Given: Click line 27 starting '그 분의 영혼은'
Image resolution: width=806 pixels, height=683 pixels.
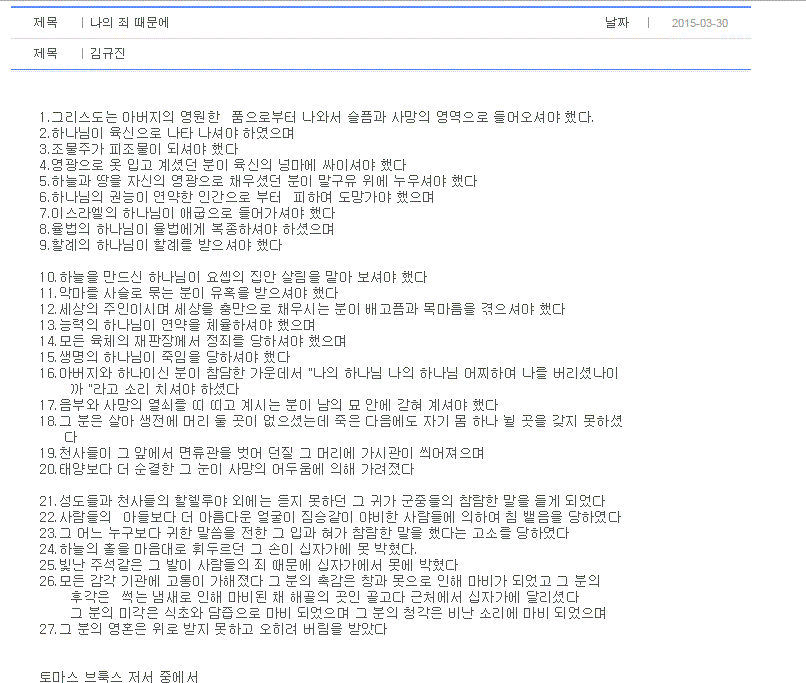Looking at the screenshot, I should (x=213, y=629).
